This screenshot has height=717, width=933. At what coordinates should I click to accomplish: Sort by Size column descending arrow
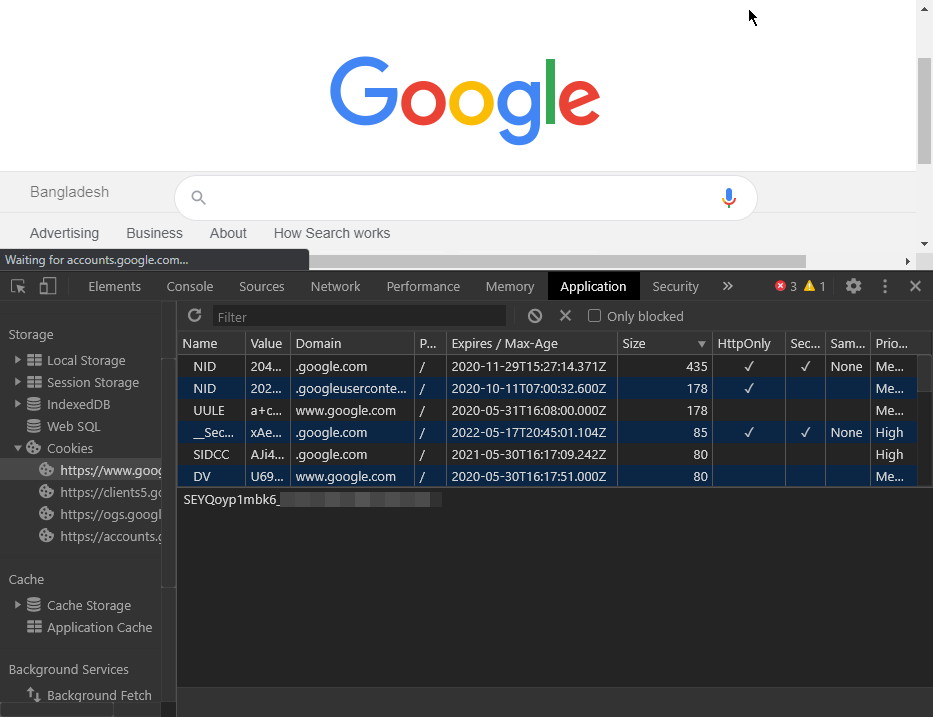[x=702, y=344]
